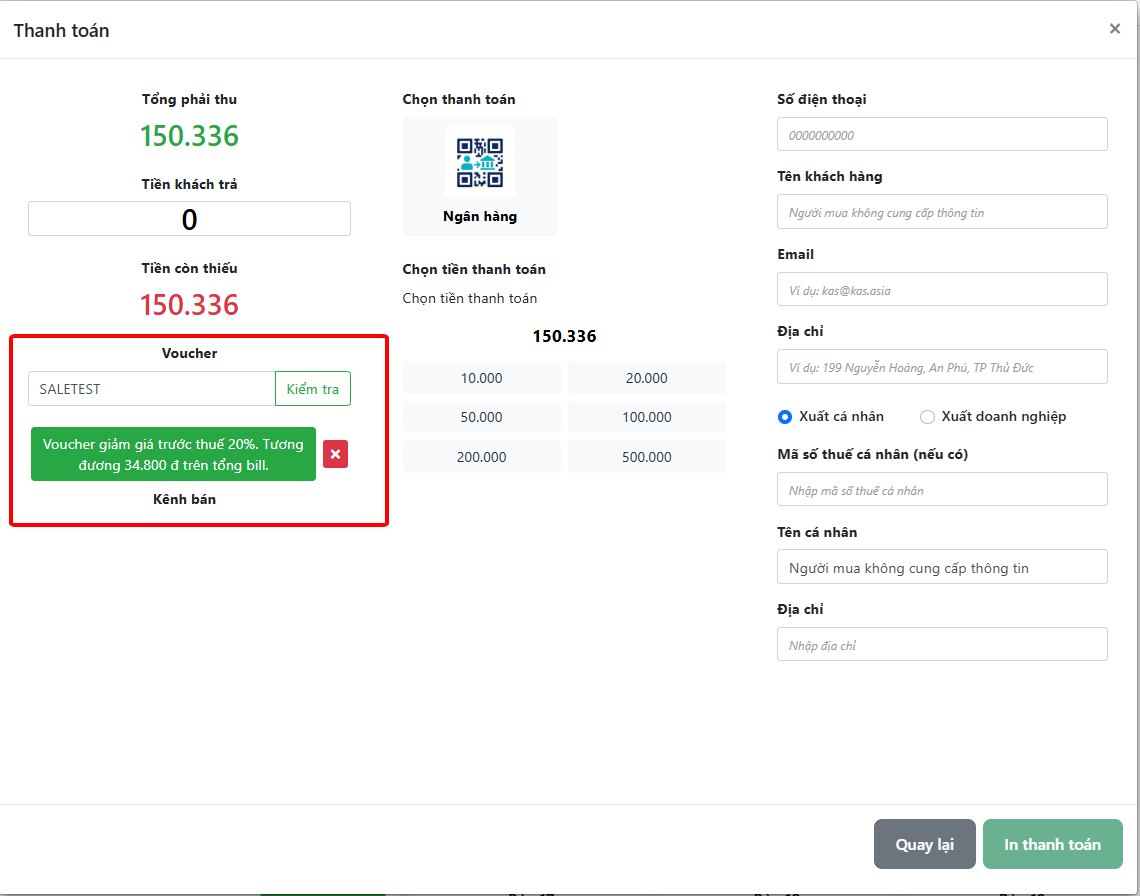Go back with Quay lại button

click(924, 844)
